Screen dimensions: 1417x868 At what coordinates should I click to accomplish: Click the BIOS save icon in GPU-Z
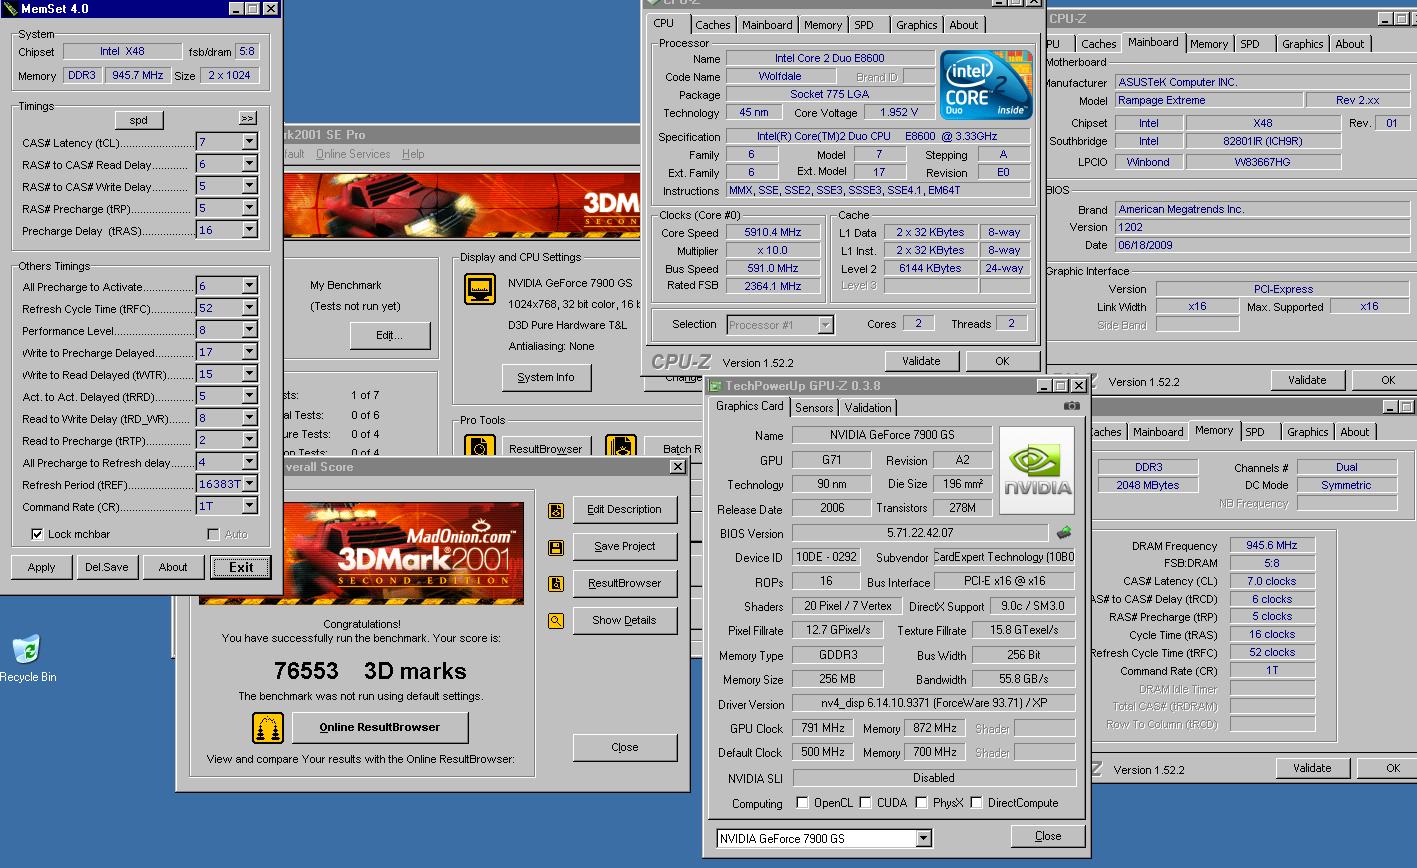click(1065, 533)
